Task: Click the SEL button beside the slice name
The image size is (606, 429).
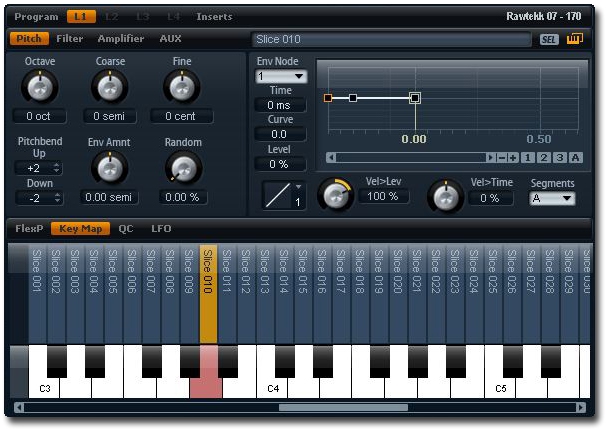Action: (549, 40)
